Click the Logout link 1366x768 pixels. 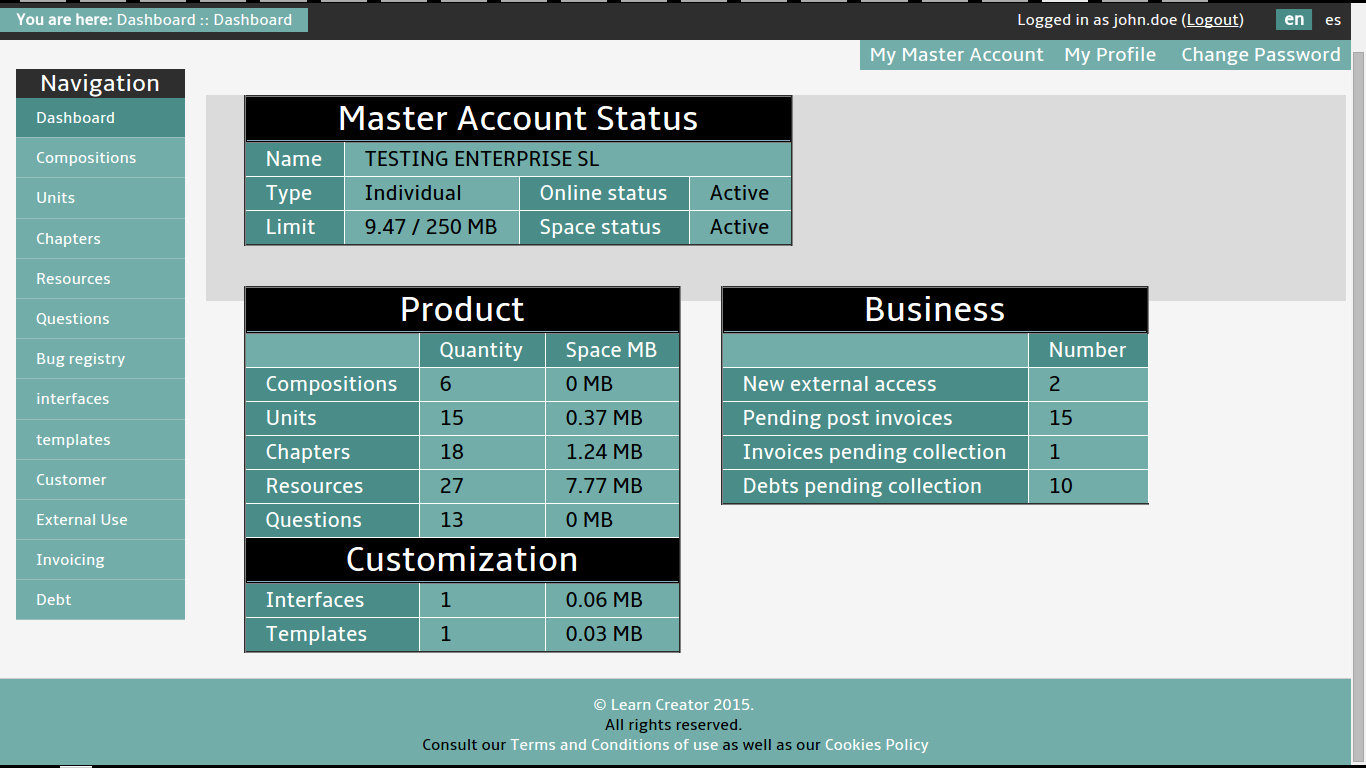point(1213,20)
